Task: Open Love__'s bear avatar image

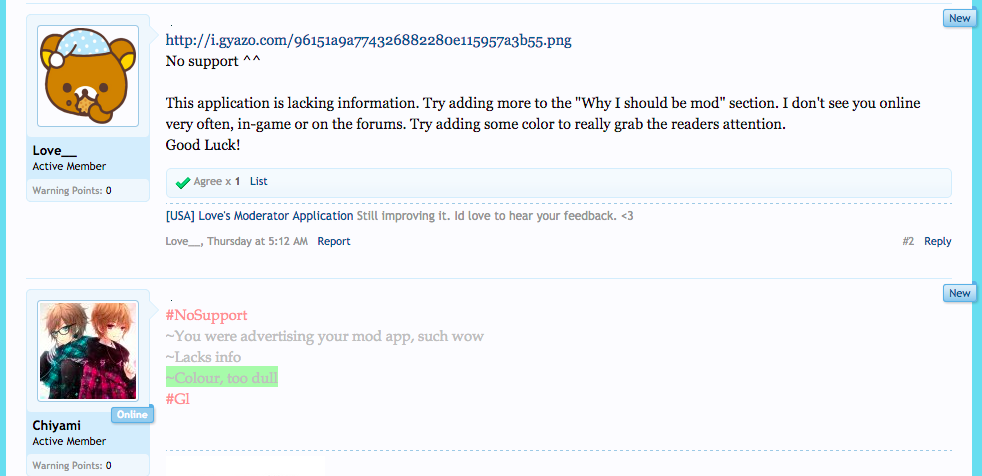Action: click(x=88, y=76)
